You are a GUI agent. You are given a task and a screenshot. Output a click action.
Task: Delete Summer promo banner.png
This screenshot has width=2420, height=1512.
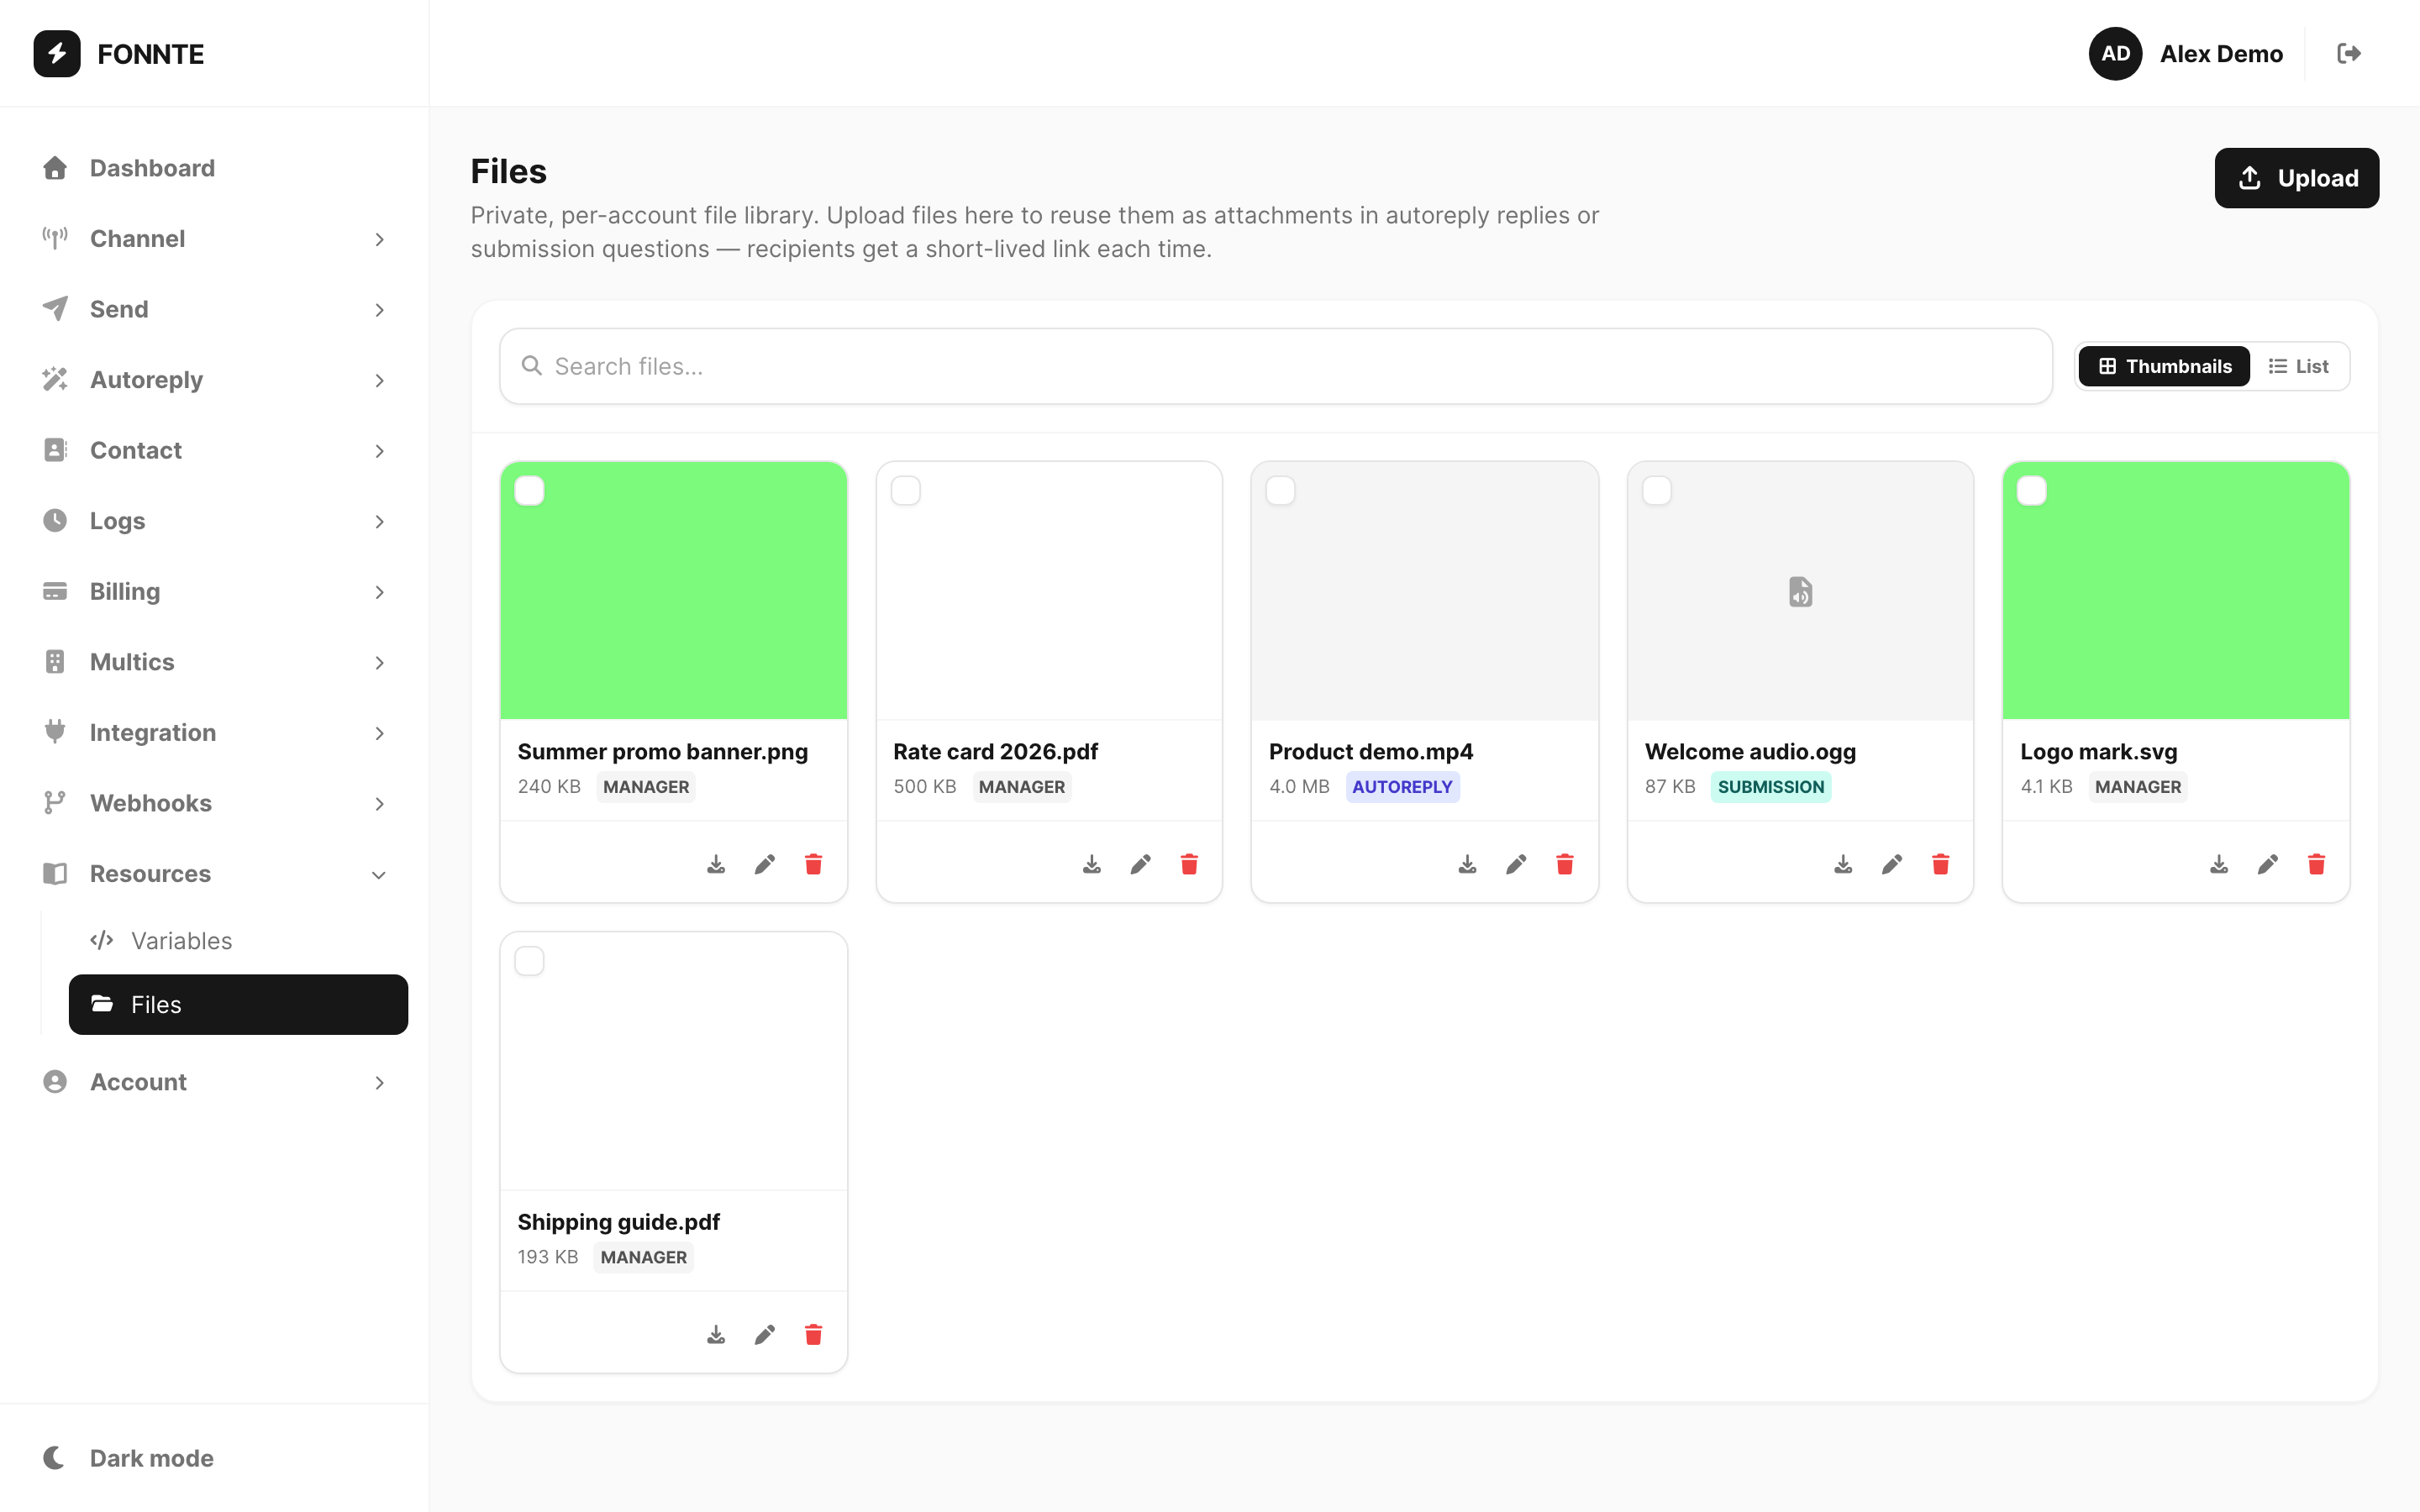pos(813,864)
